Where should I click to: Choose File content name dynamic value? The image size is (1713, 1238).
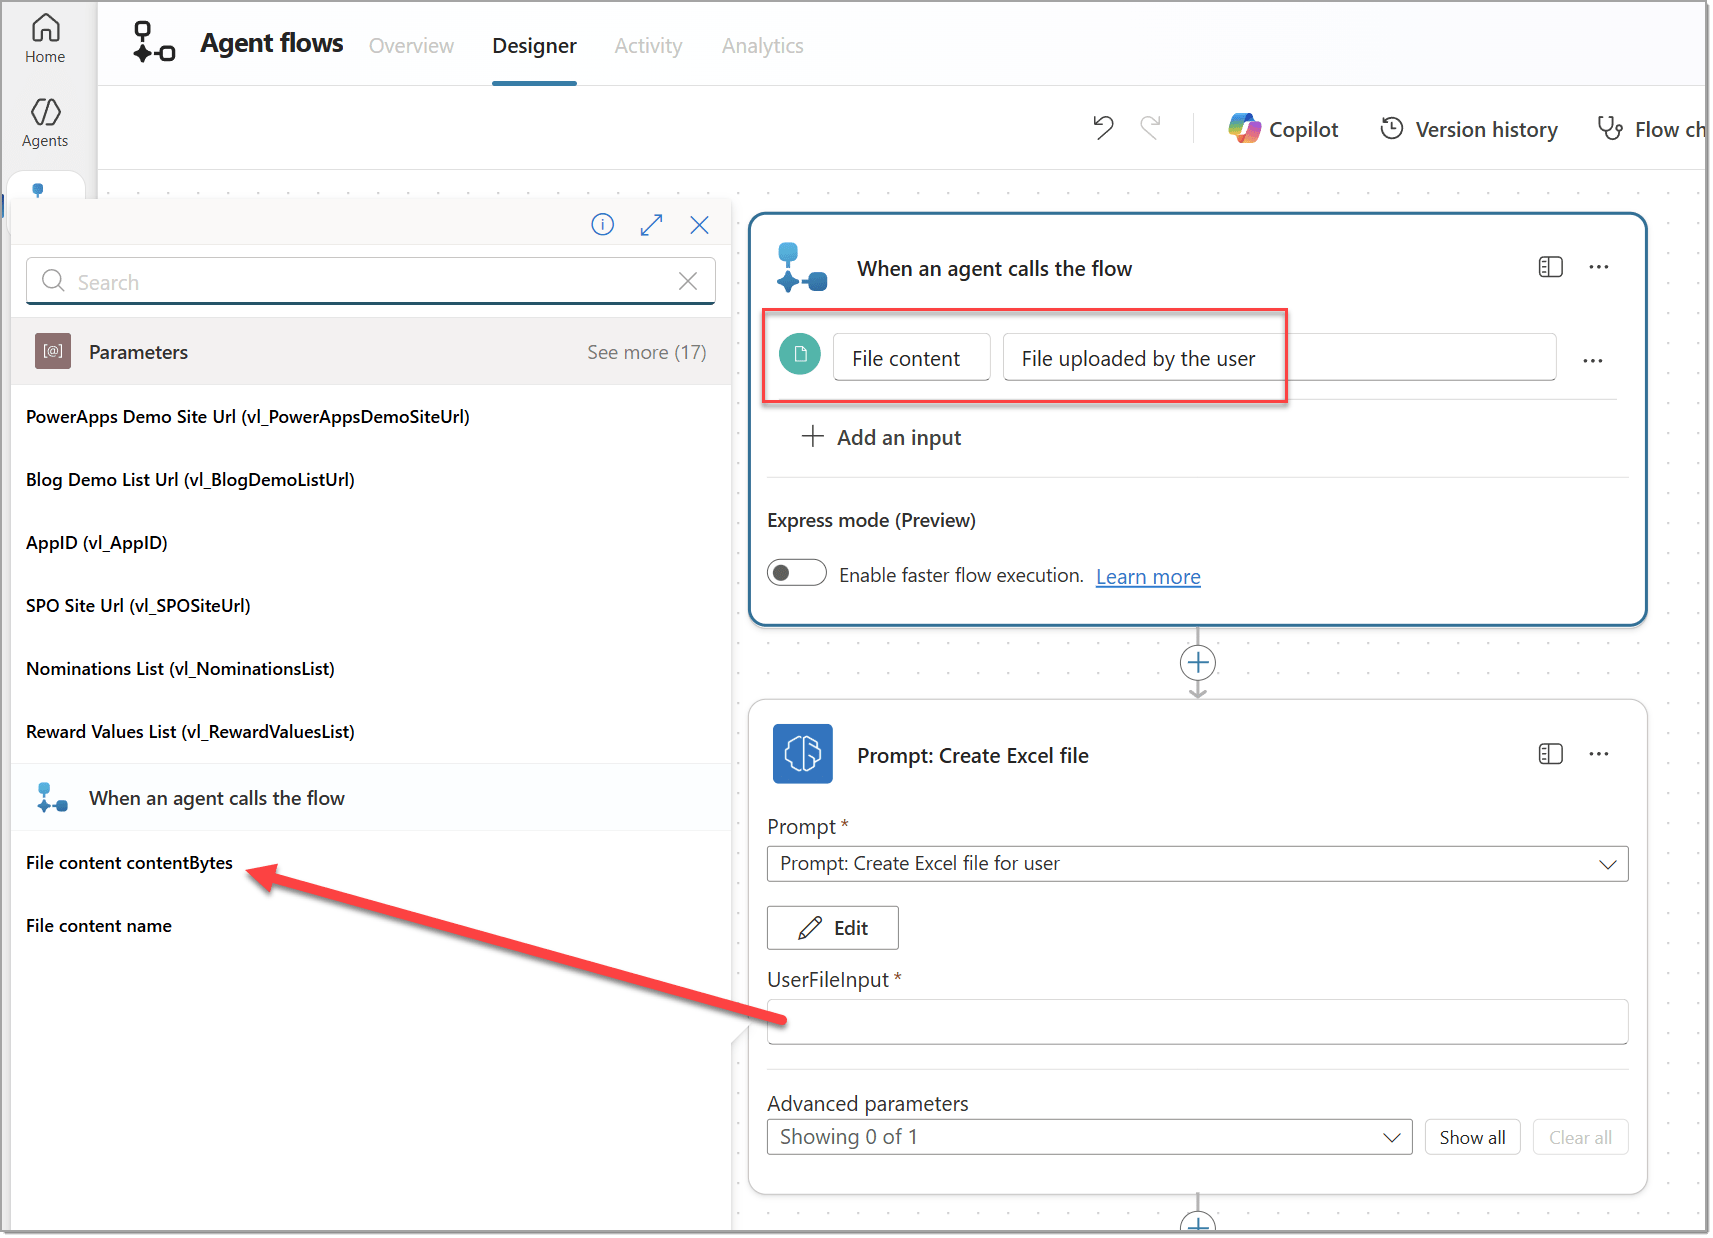(x=99, y=926)
